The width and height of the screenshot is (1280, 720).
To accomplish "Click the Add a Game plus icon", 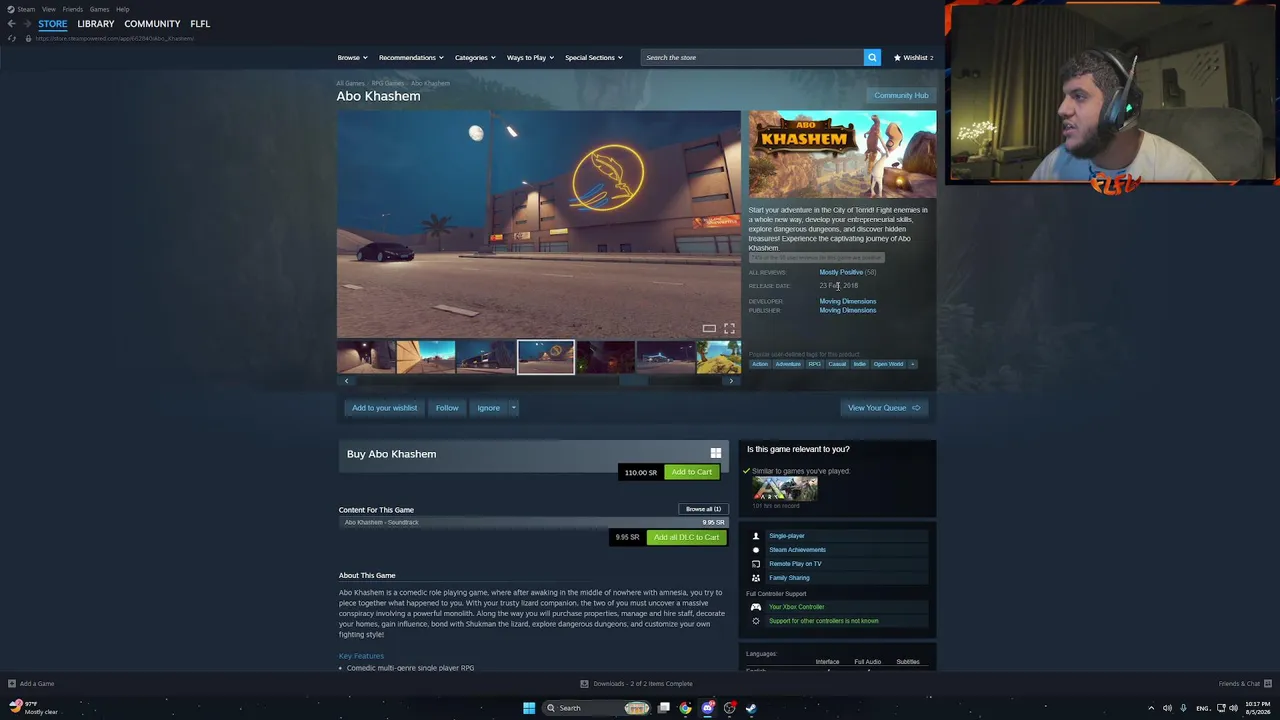I will 12,684.
